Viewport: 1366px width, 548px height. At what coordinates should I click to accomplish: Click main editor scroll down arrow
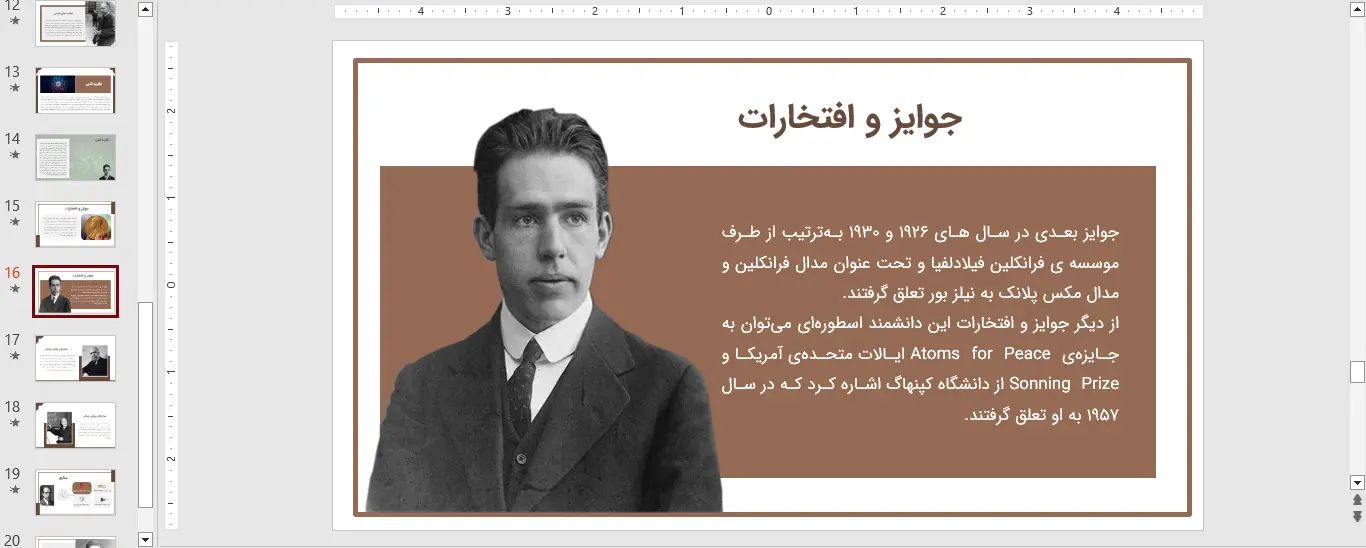1357,481
